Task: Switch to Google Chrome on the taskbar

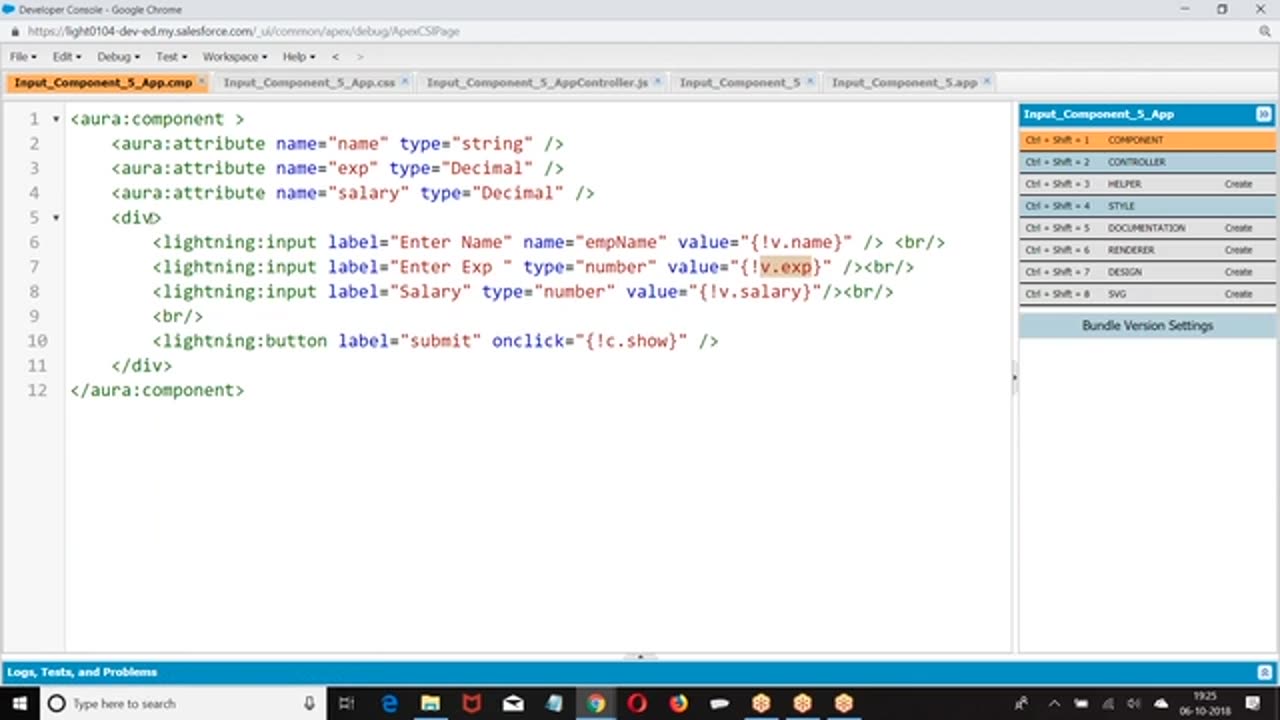Action: pos(596,703)
